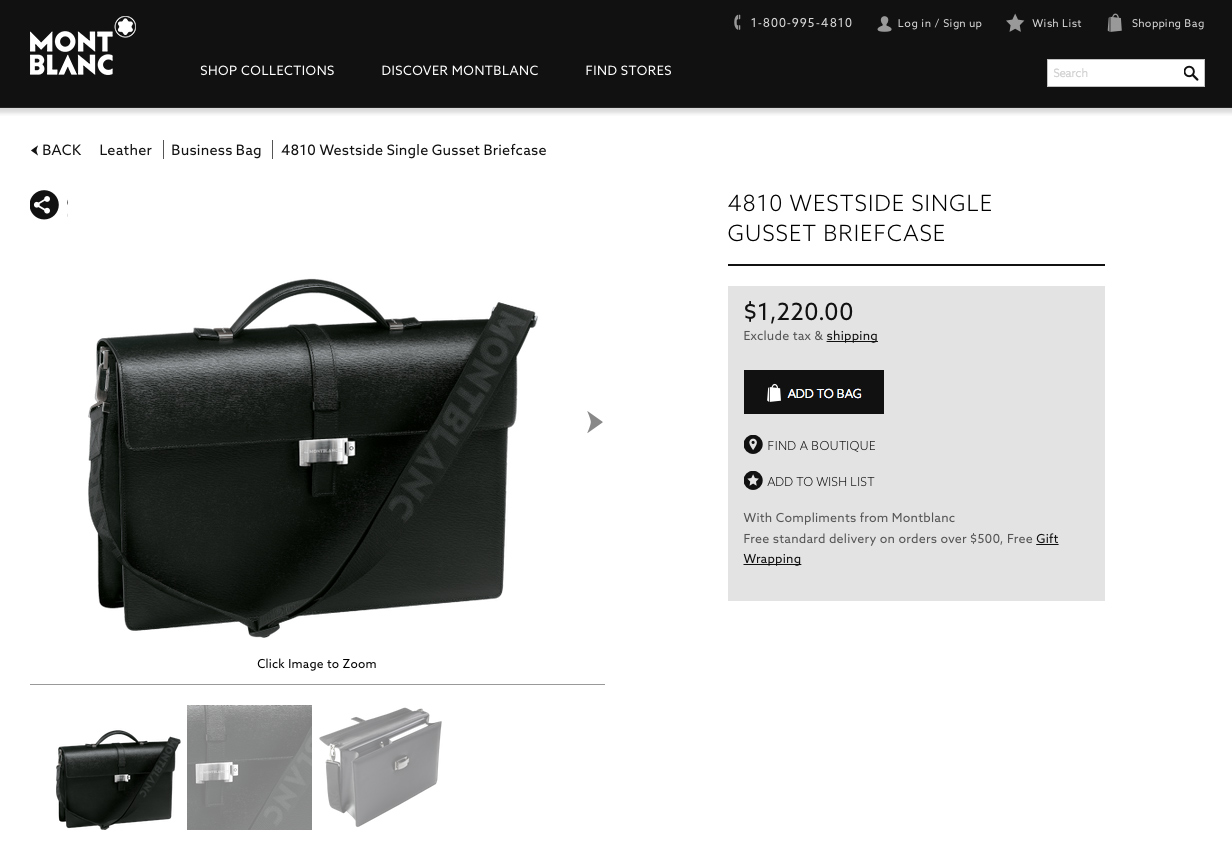
Task: Select the Business Bag breadcrumb
Action: point(216,150)
